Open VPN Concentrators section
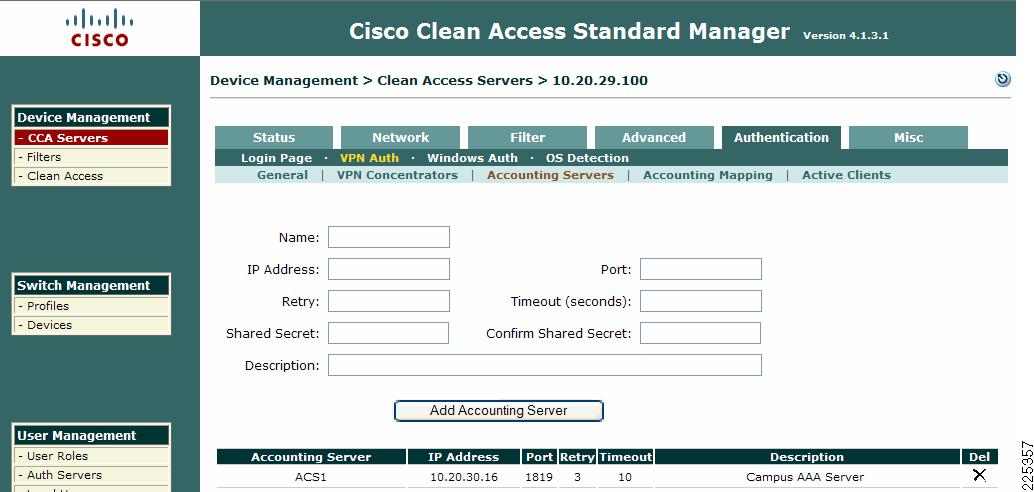 tap(397, 175)
